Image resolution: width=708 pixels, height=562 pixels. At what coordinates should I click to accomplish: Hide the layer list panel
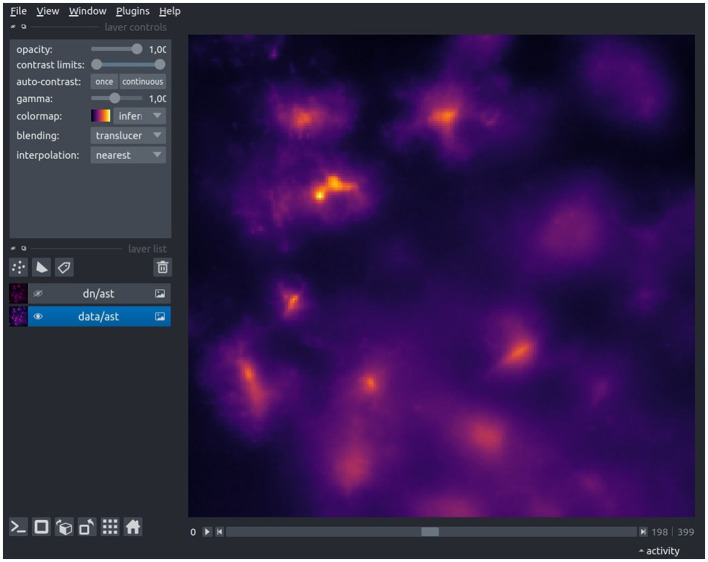(x=13, y=248)
